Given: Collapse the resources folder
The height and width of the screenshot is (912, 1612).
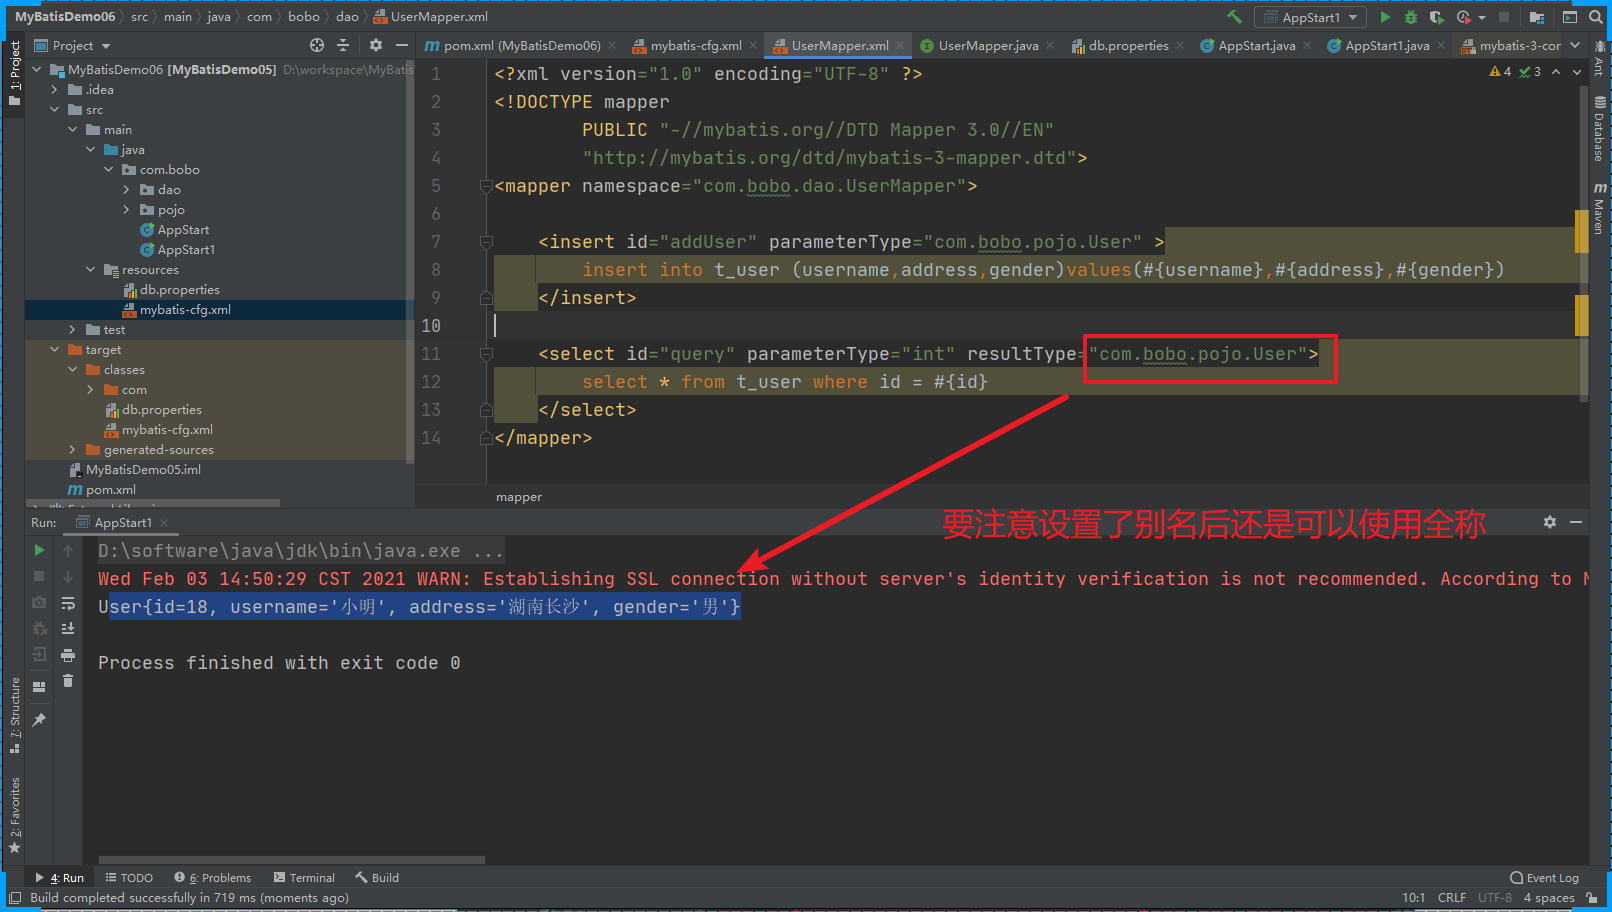Looking at the screenshot, I should click(90, 269).
